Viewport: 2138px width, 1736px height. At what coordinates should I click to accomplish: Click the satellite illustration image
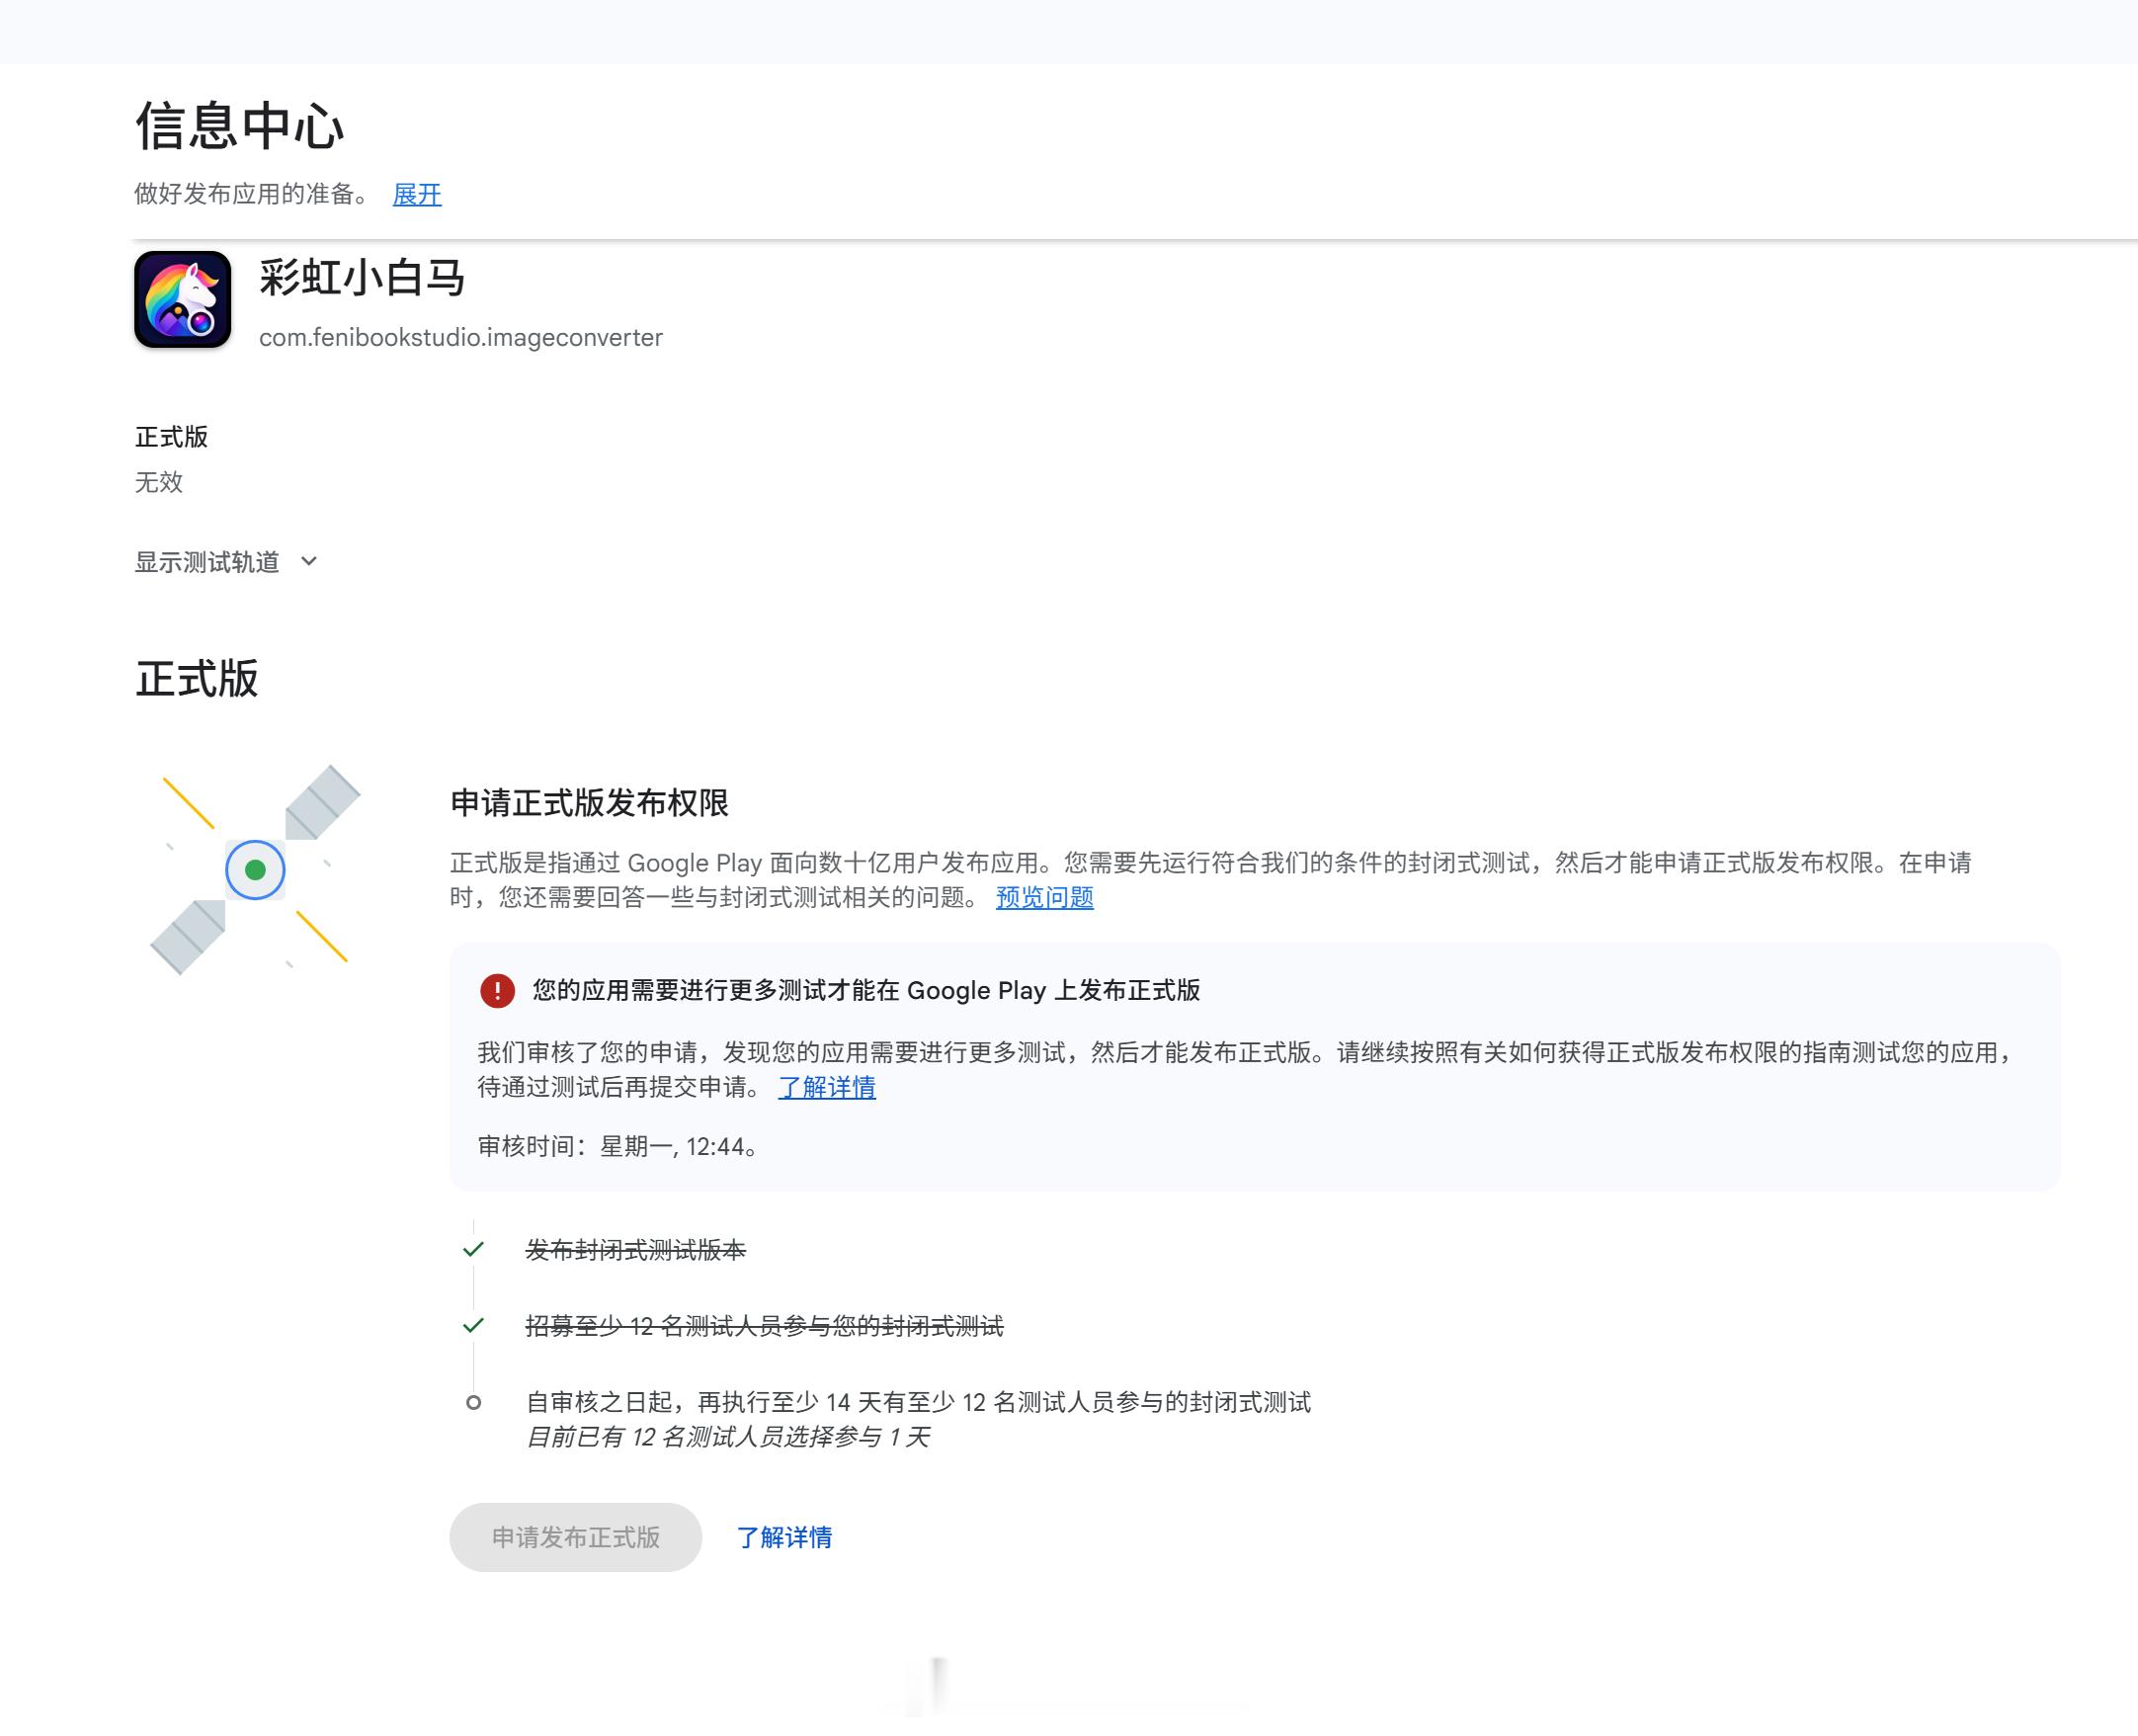point(255,869)
